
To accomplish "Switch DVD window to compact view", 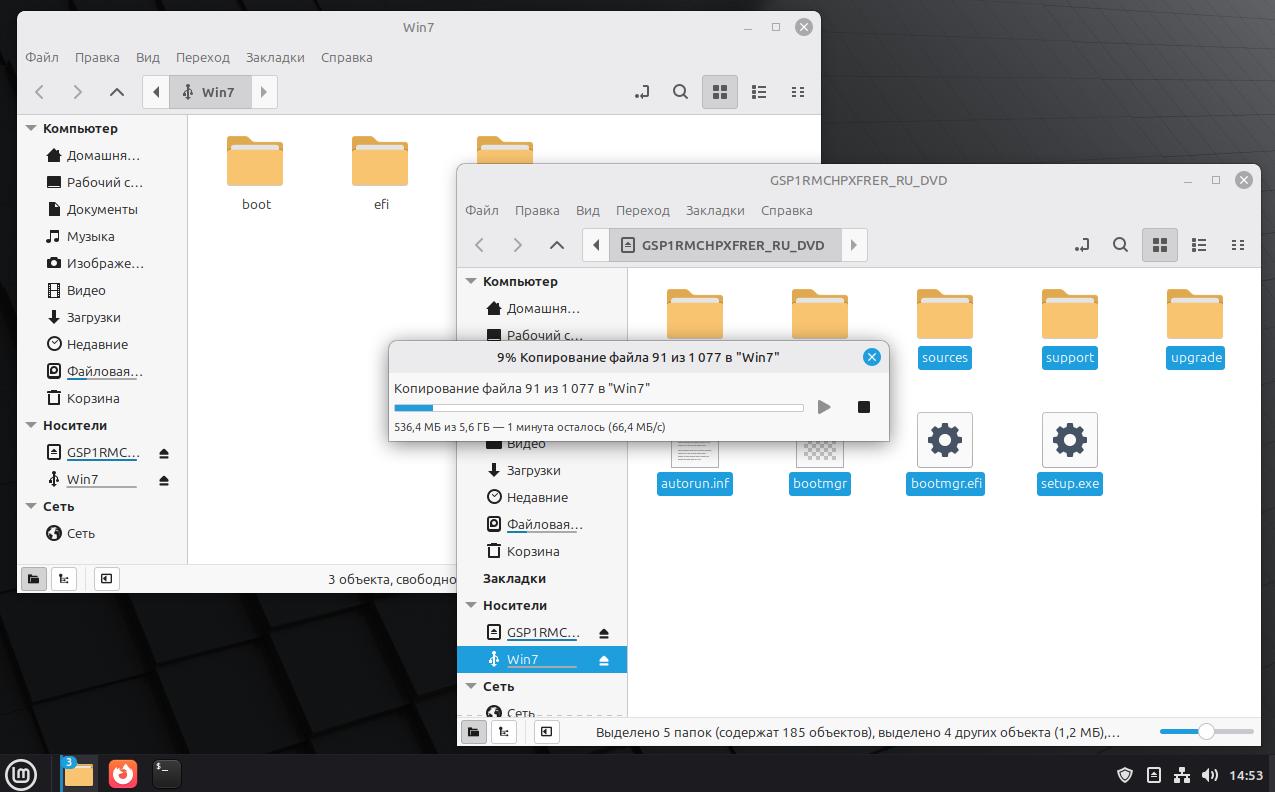I will tap(1238, 245).
